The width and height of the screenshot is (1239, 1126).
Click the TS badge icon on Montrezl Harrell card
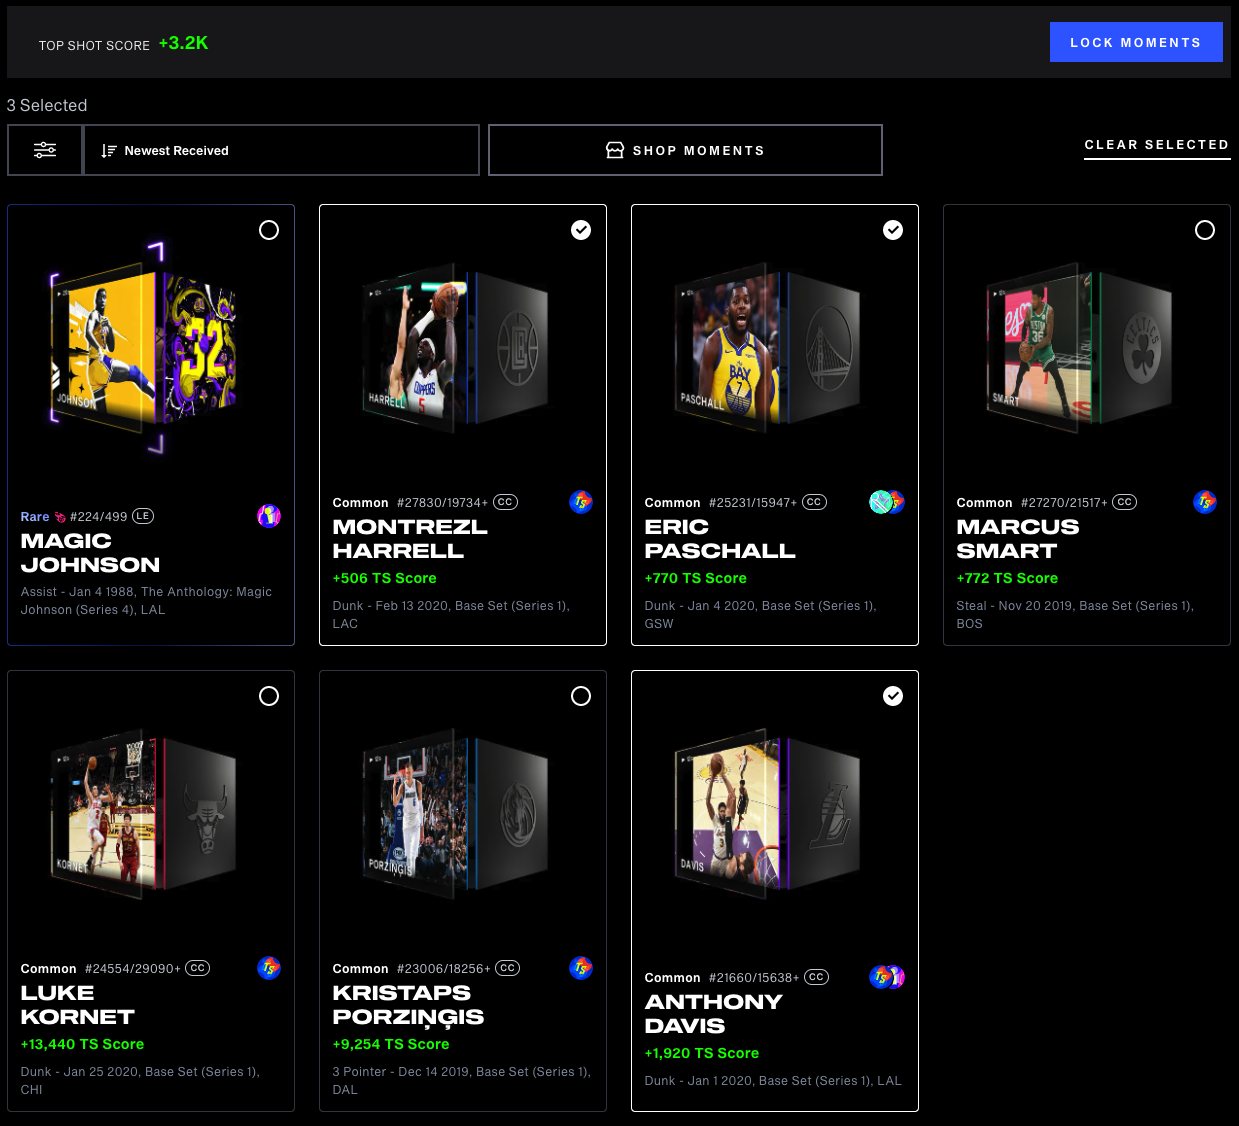coord(581,502)
